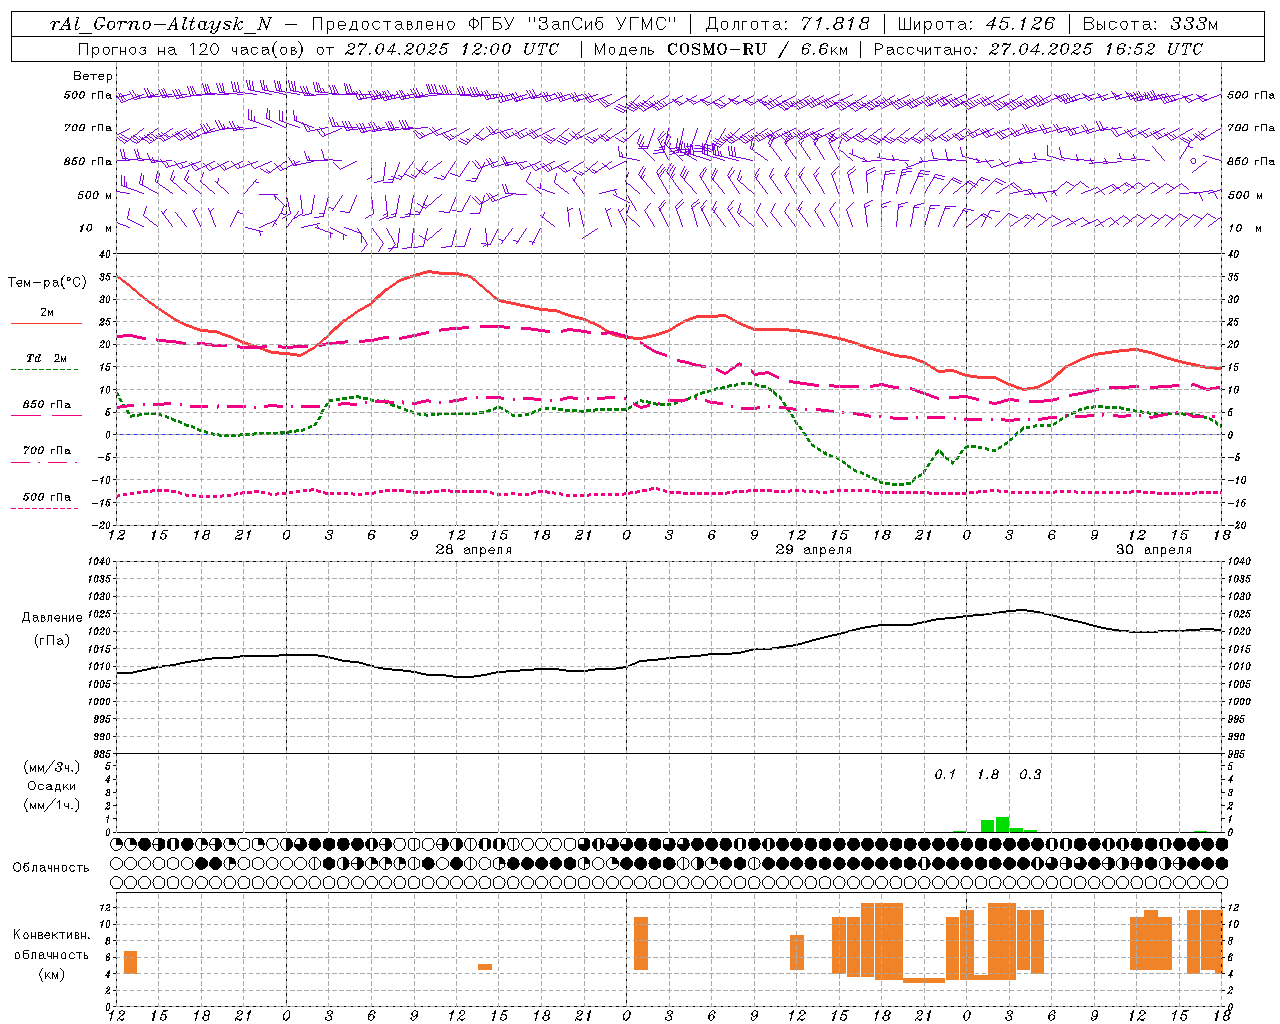Click the Долгота: 71.818 header field

[x=788, y=25]
